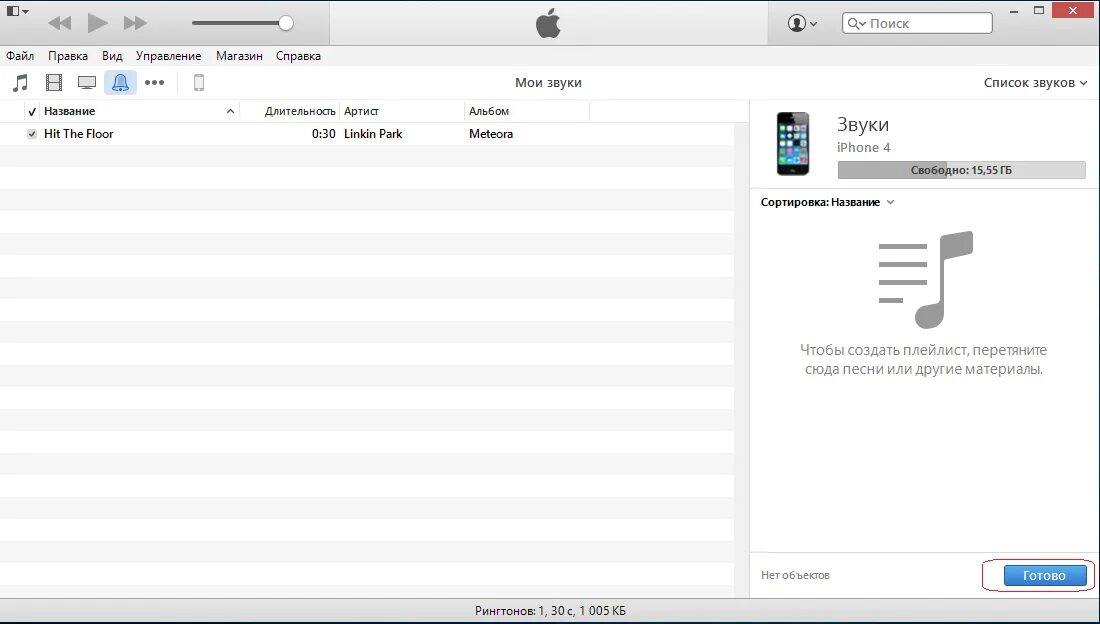Click the Apple logo in the display area
Screen dimensions: 1100x624
point(549,23)
